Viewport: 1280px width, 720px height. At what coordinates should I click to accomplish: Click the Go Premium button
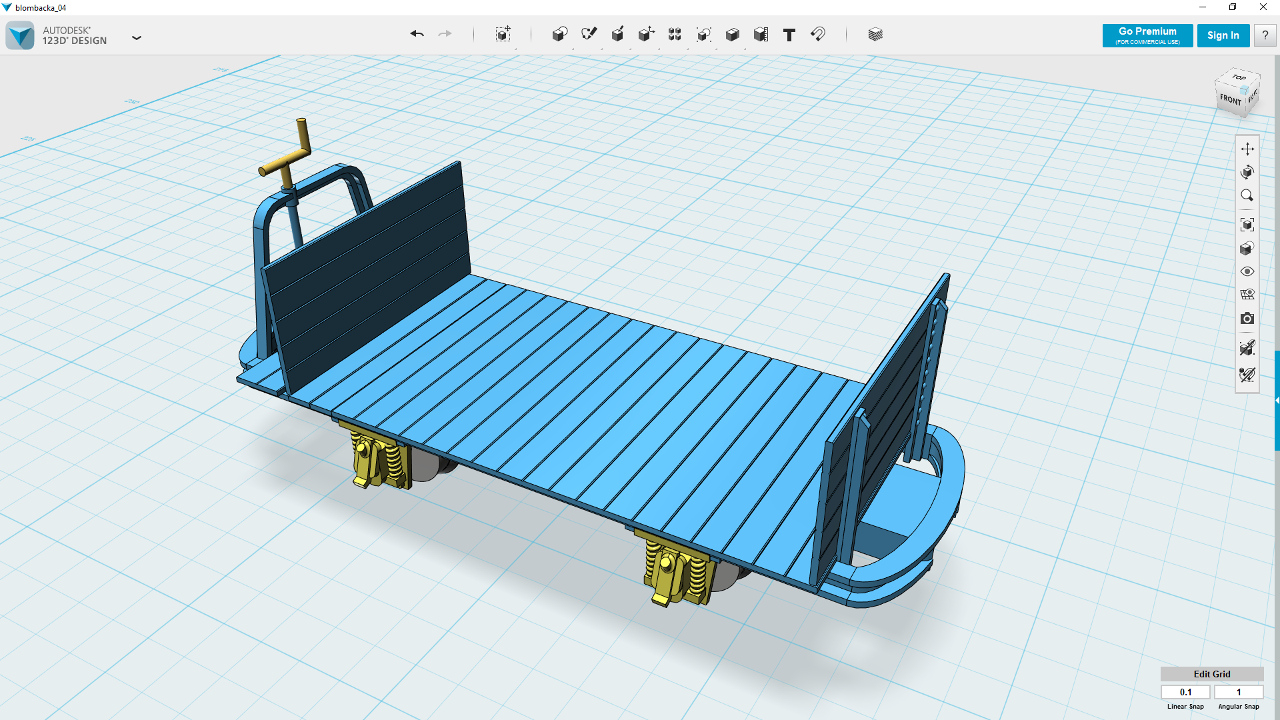point(1148,36)
